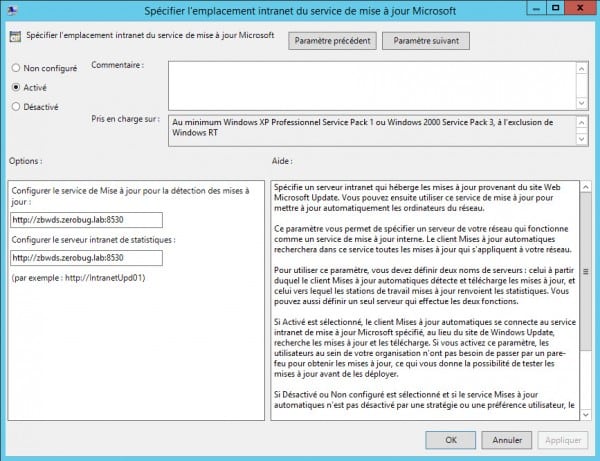Click Aide panel scroll up arrow
Viewport: 600px width, 461px height.
[585, 187]
